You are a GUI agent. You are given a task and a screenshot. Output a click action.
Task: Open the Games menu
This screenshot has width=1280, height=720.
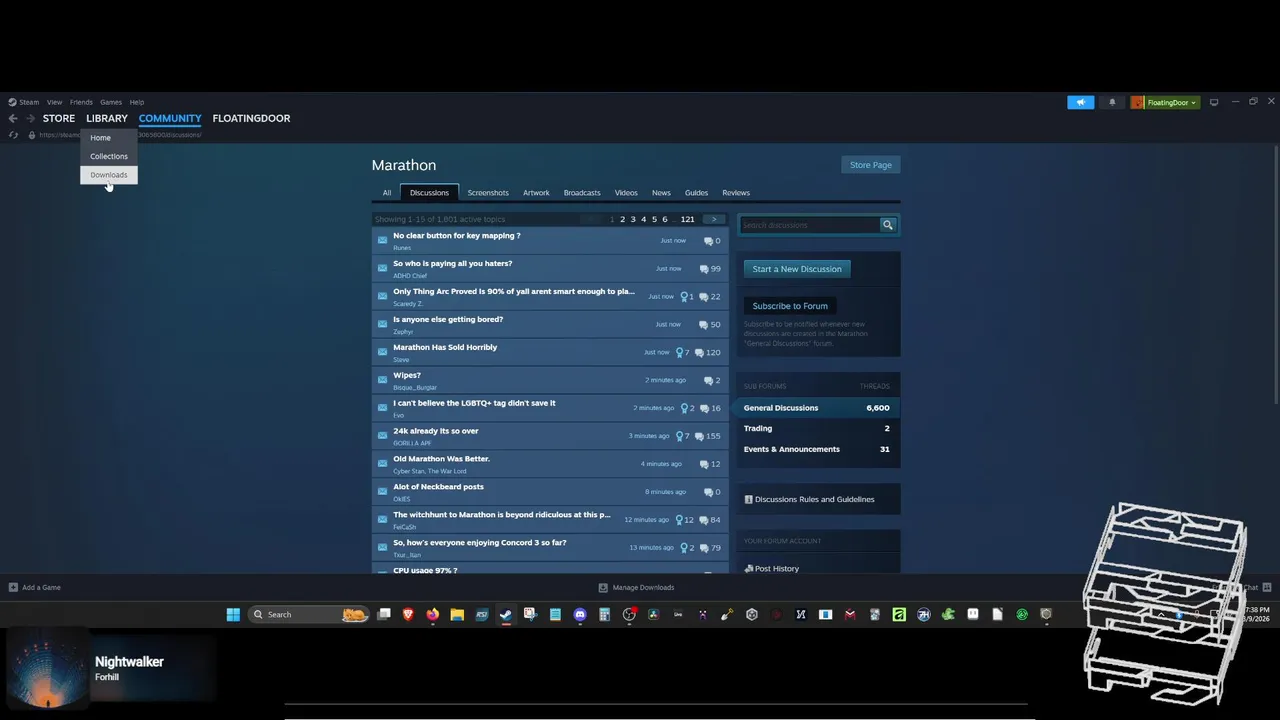(x=111, y=102)
